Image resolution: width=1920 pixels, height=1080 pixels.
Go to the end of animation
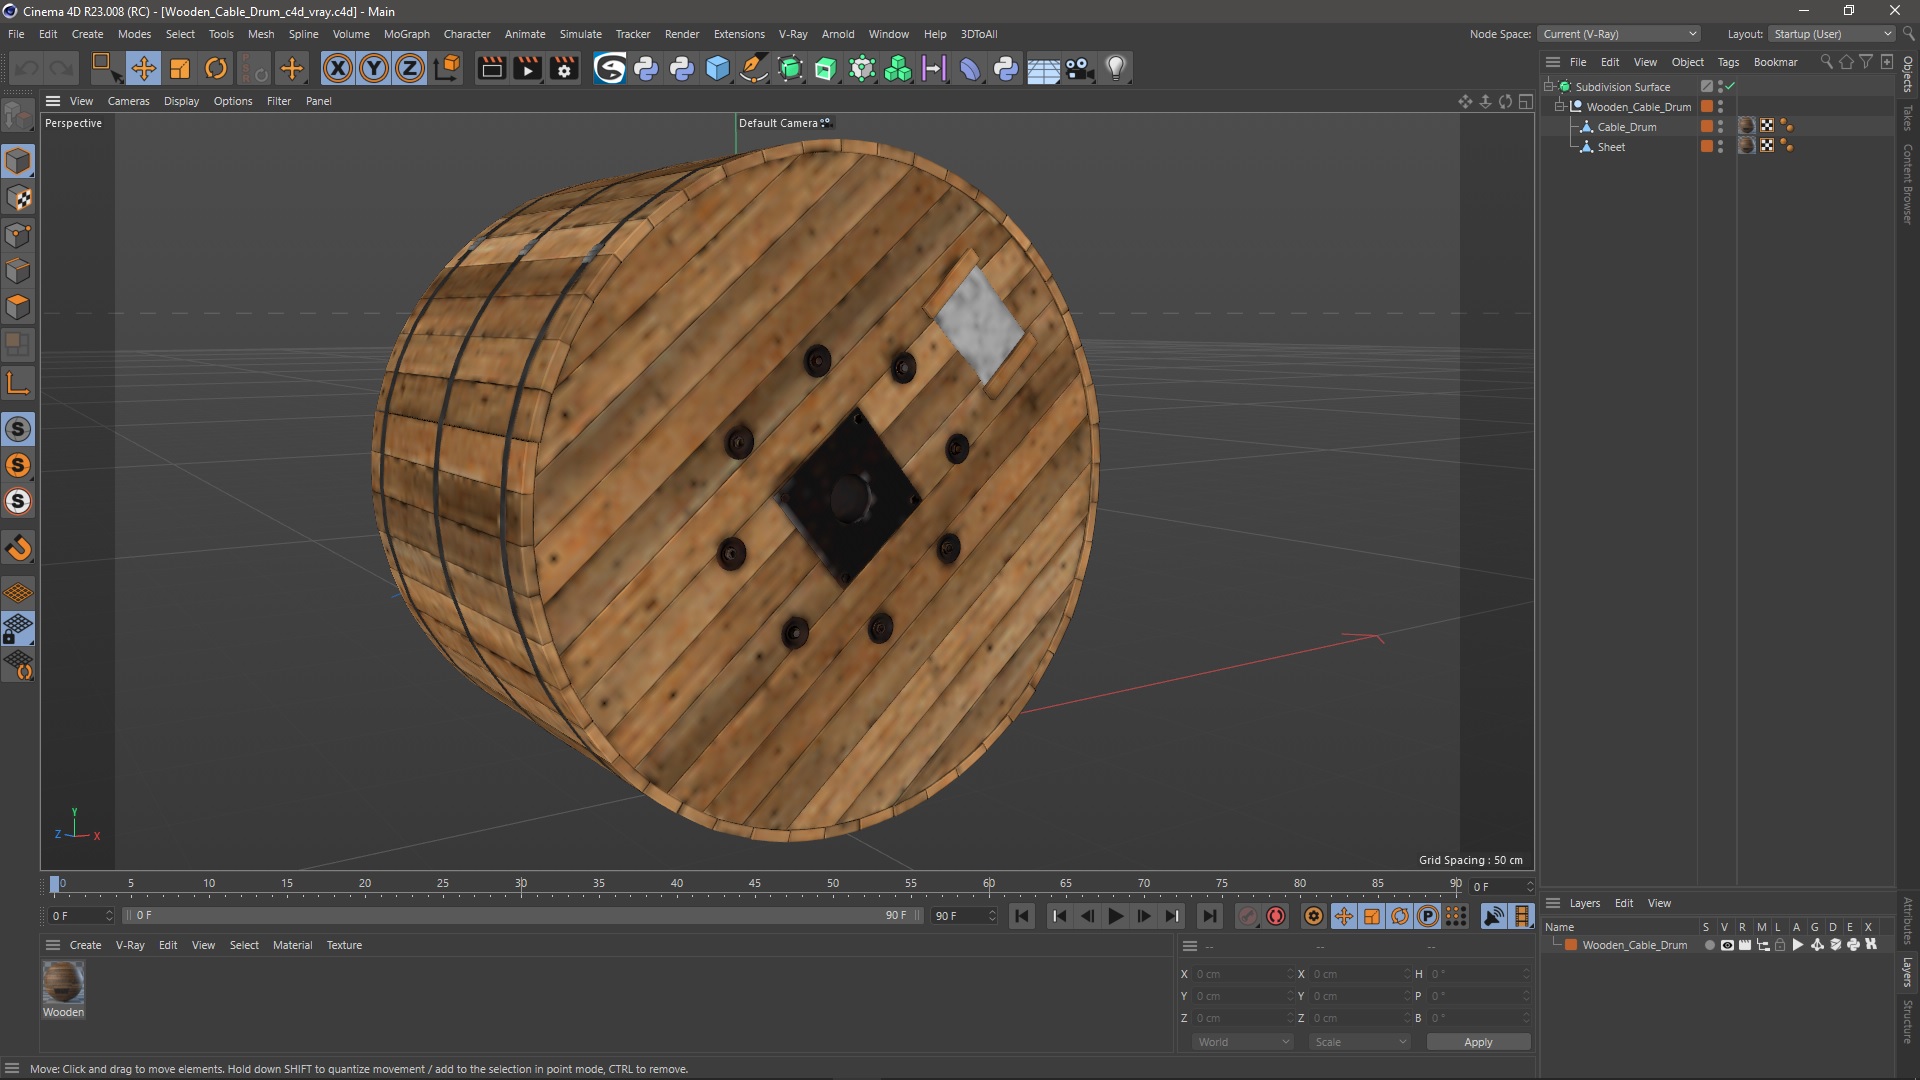(1210, 916)
